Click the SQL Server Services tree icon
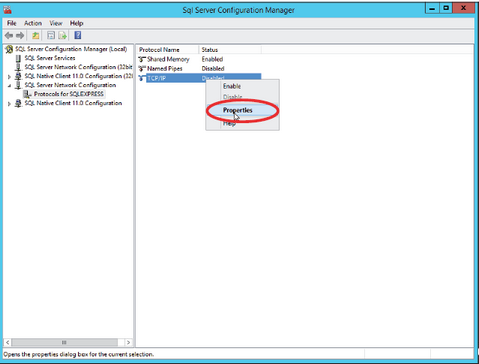This screenshot has height=364, width=479. (x=18, y=58)
